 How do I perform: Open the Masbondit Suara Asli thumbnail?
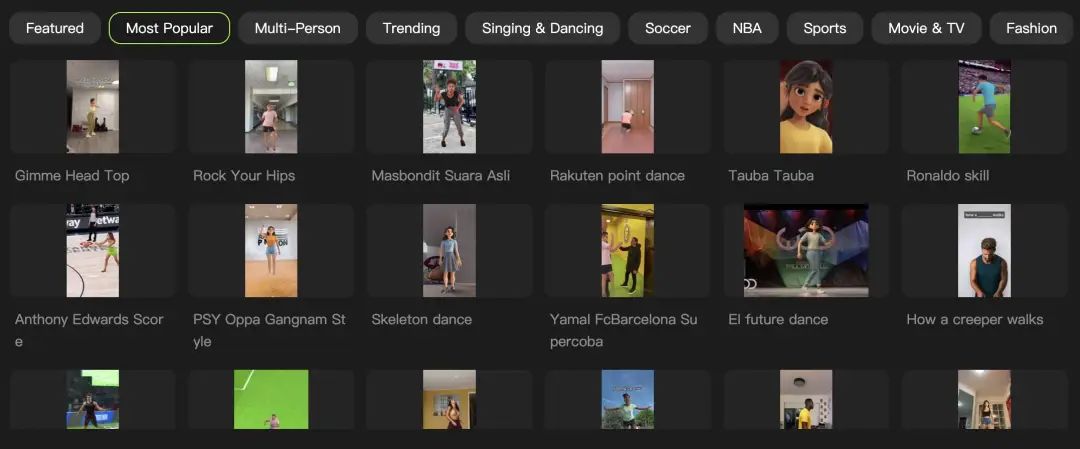tap(449, 107)
